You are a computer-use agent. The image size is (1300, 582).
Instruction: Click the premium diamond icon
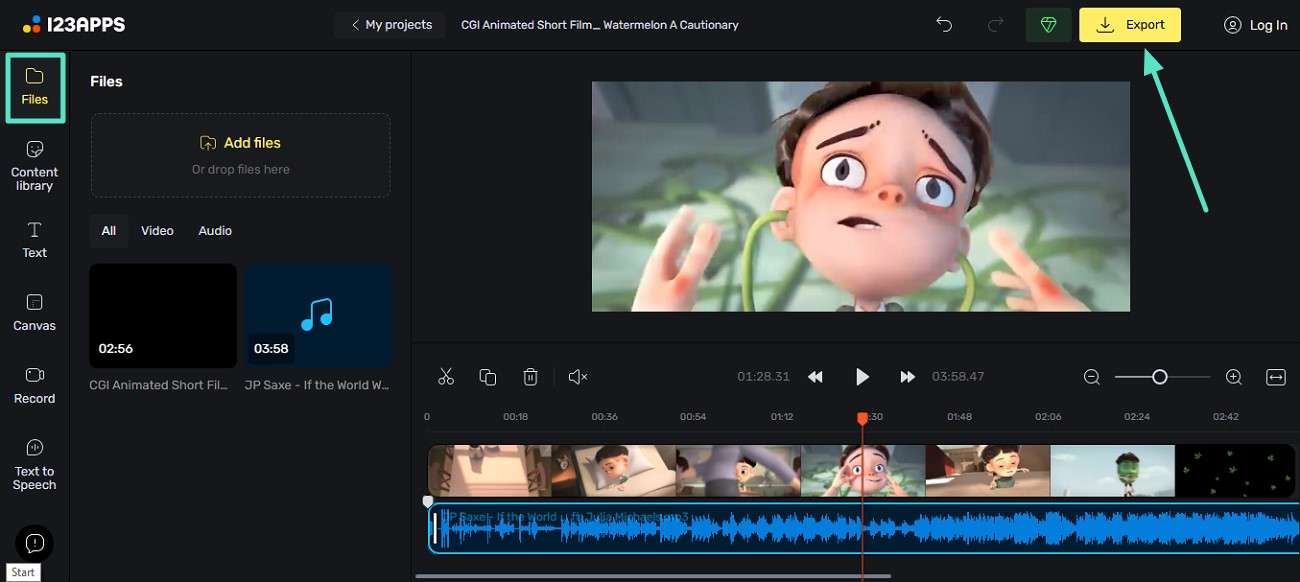(1048, 25)
